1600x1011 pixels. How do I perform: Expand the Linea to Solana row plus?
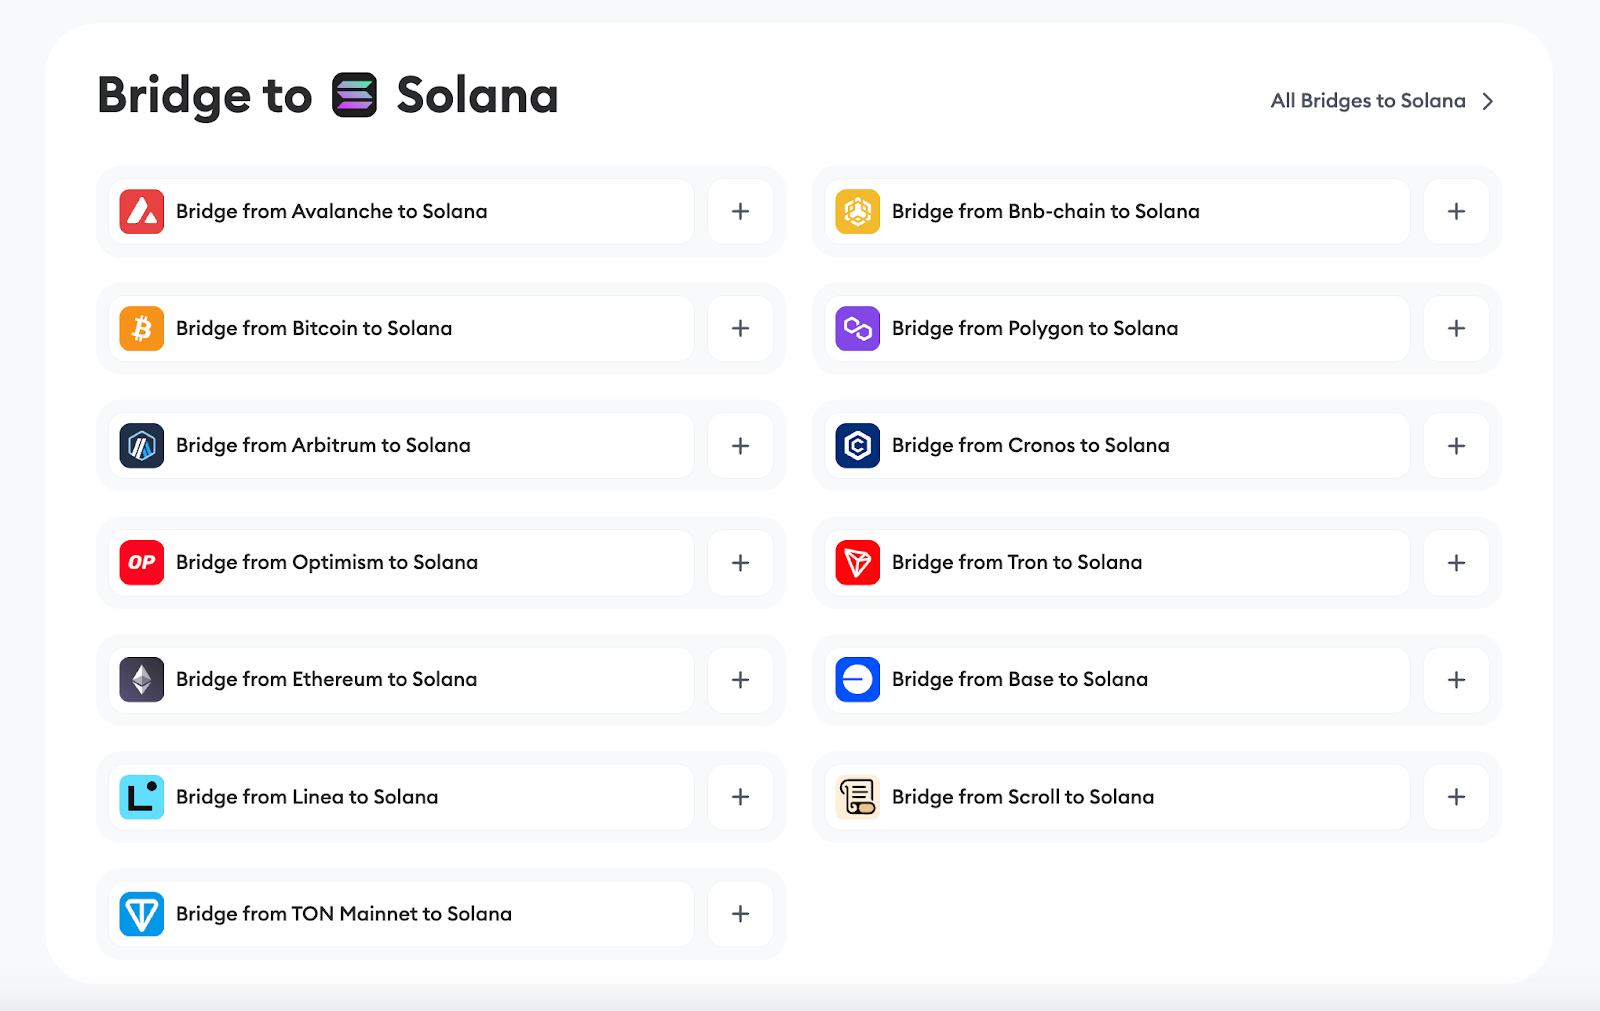[x=741, y=797]
